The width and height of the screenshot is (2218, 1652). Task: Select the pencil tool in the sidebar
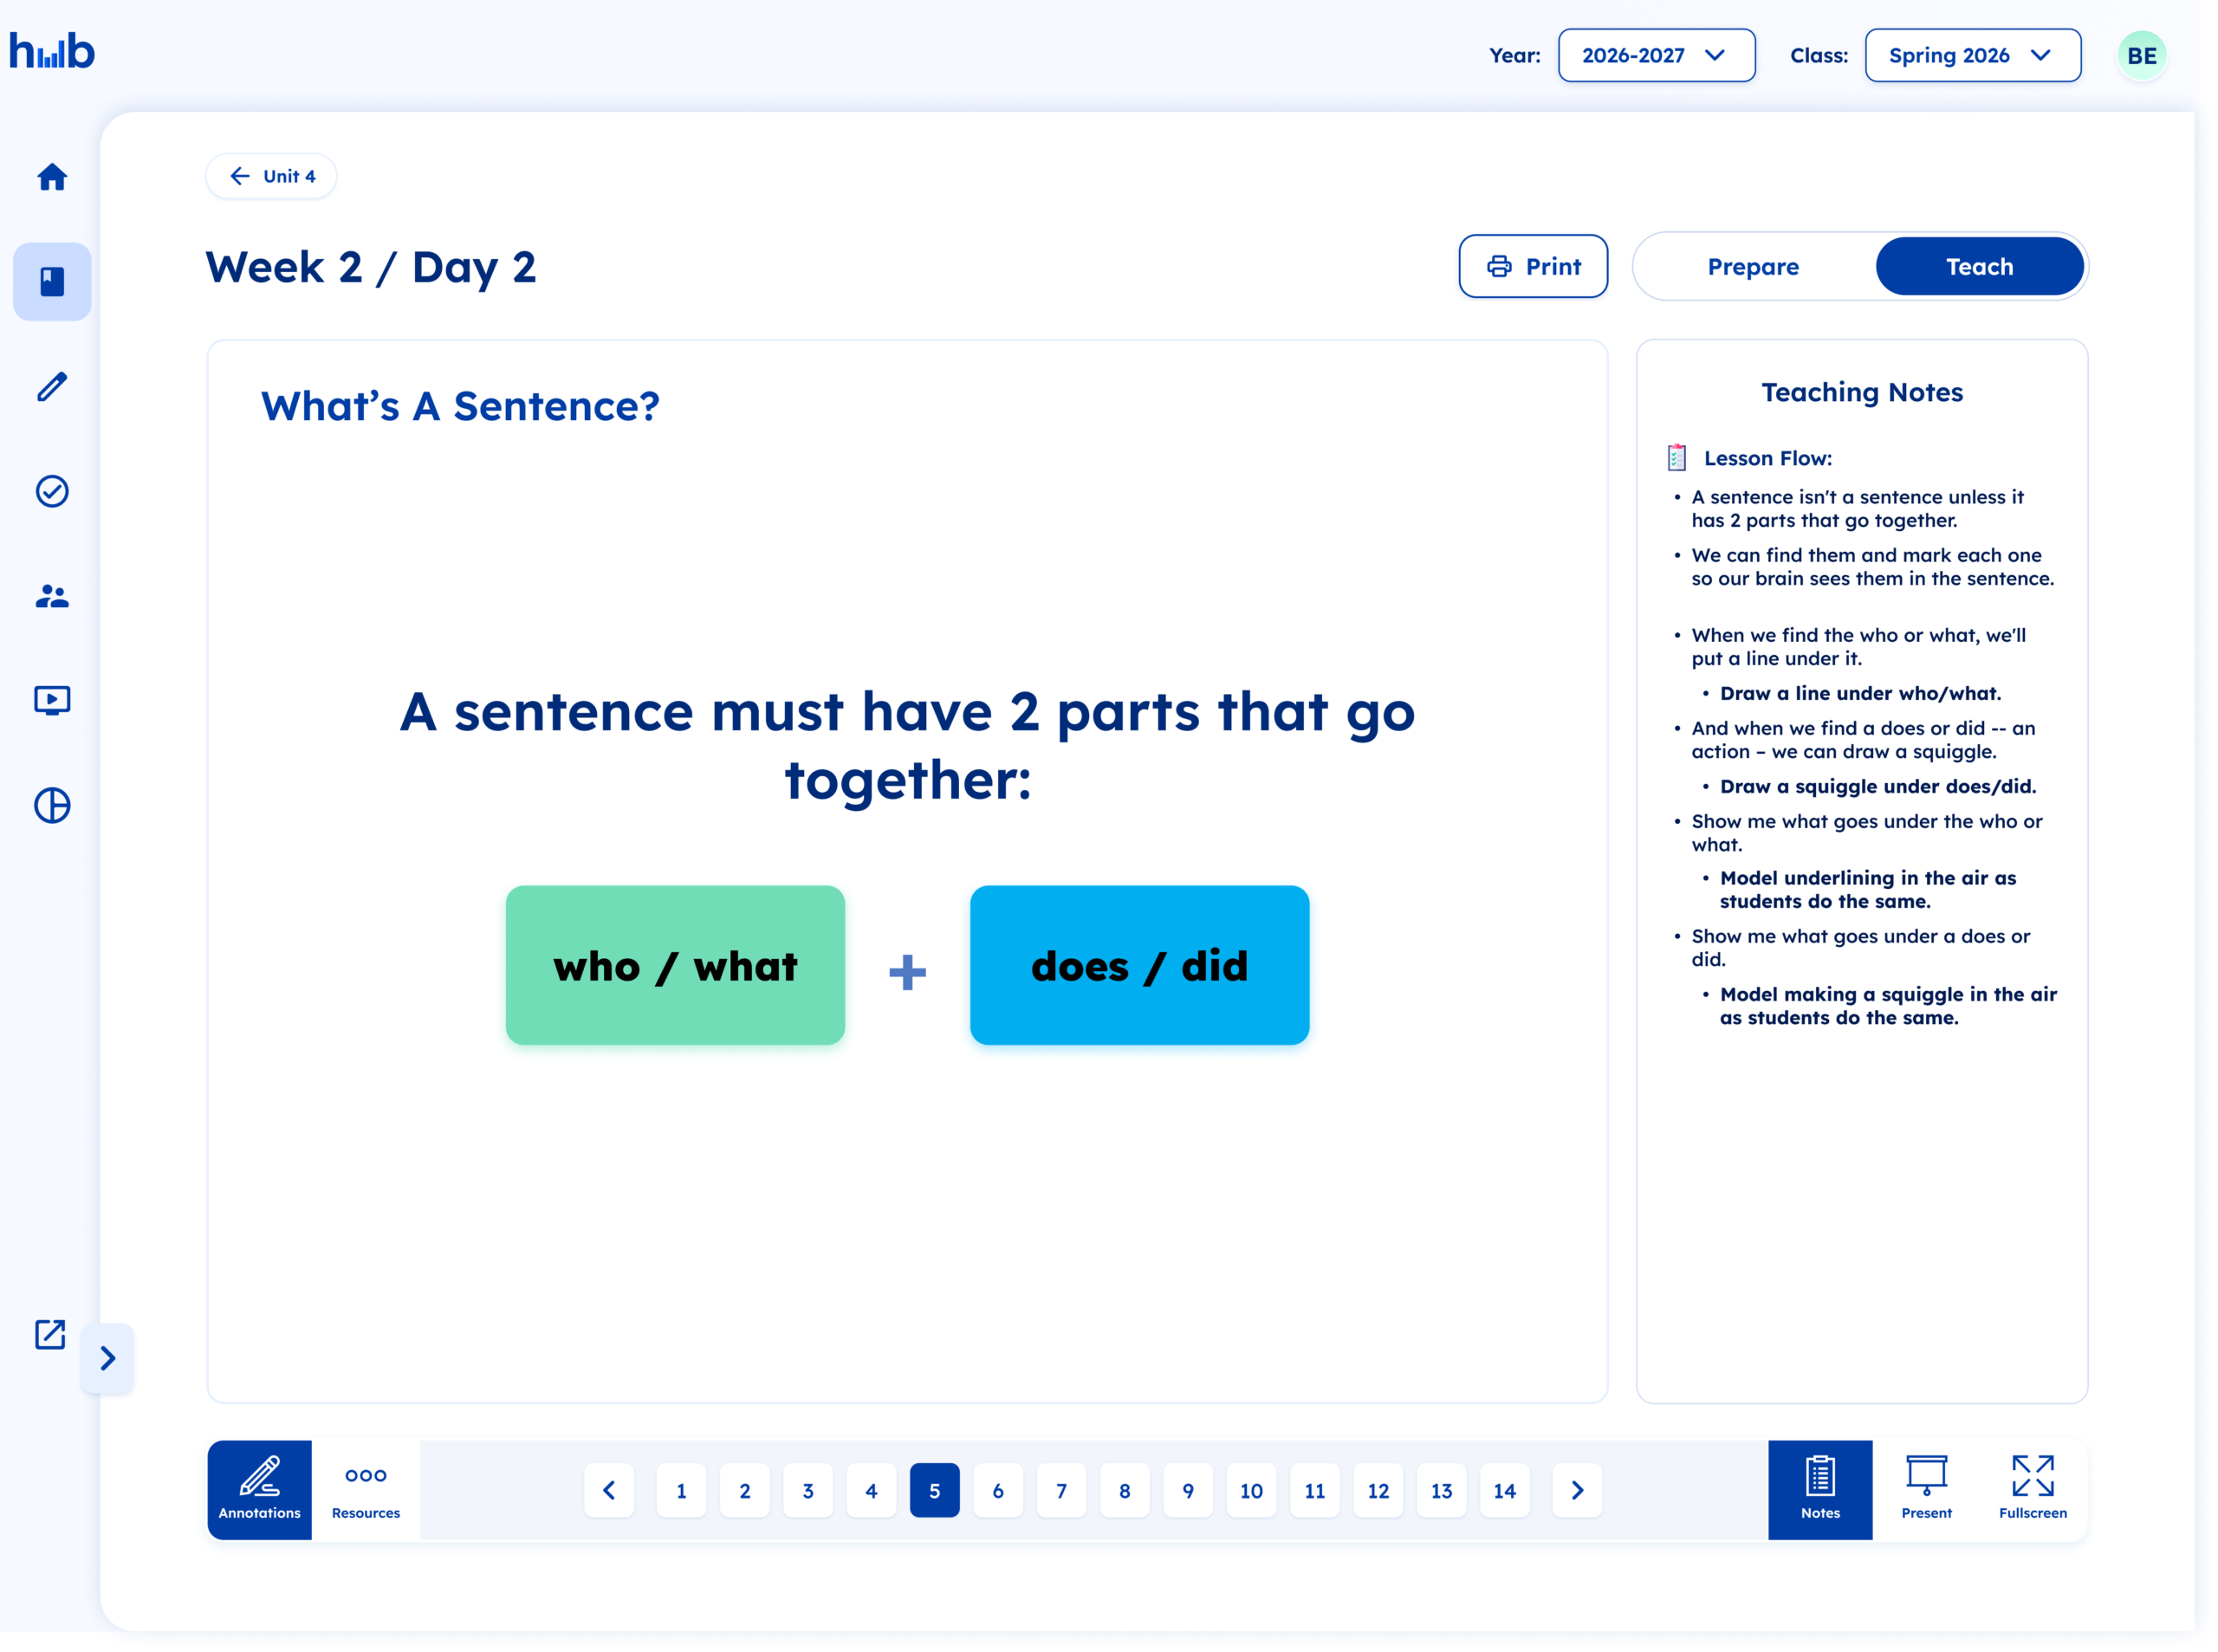point(52,387)
